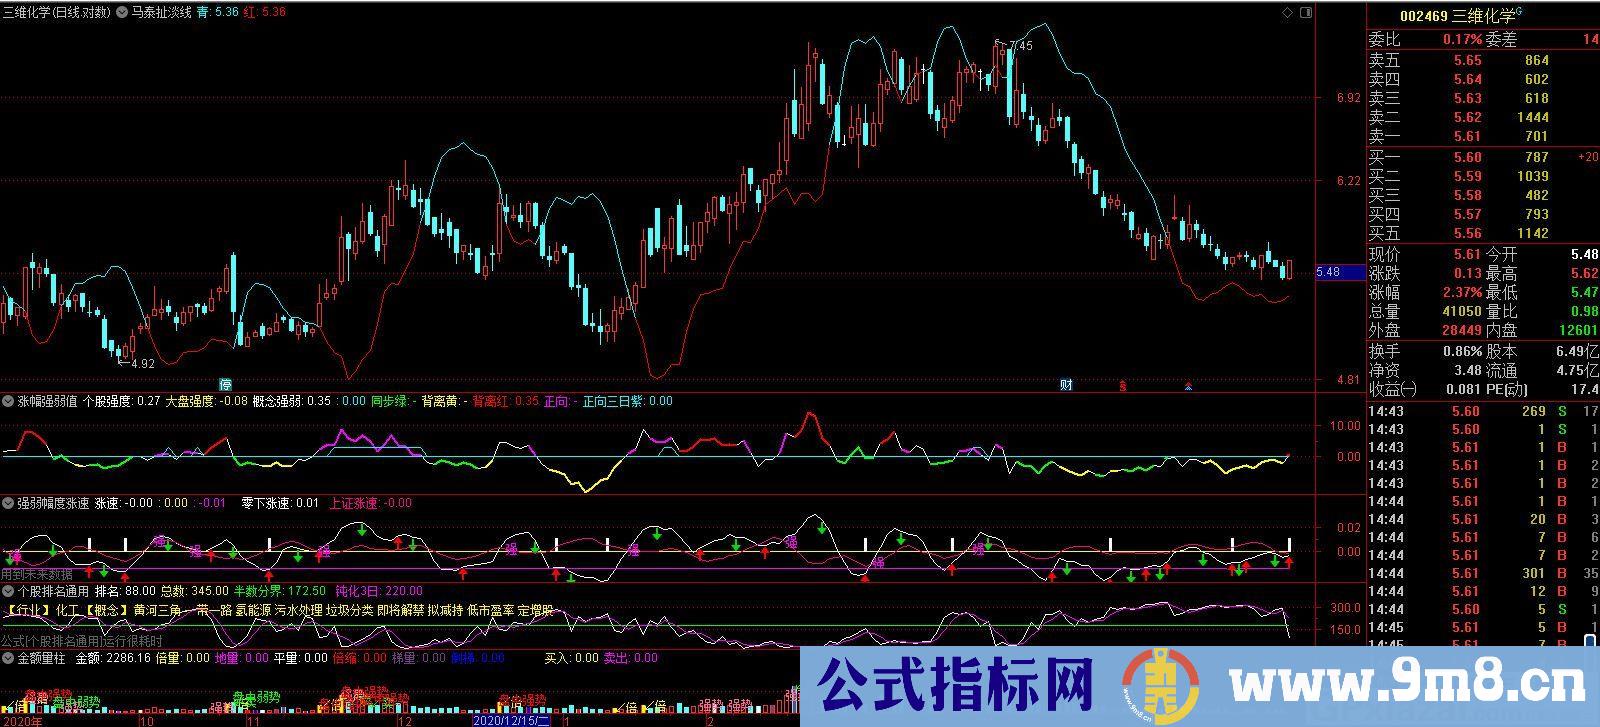1600x727 pixels.
Task: Select the 买二 price 5.59 row
Action: click(1483, 176)
